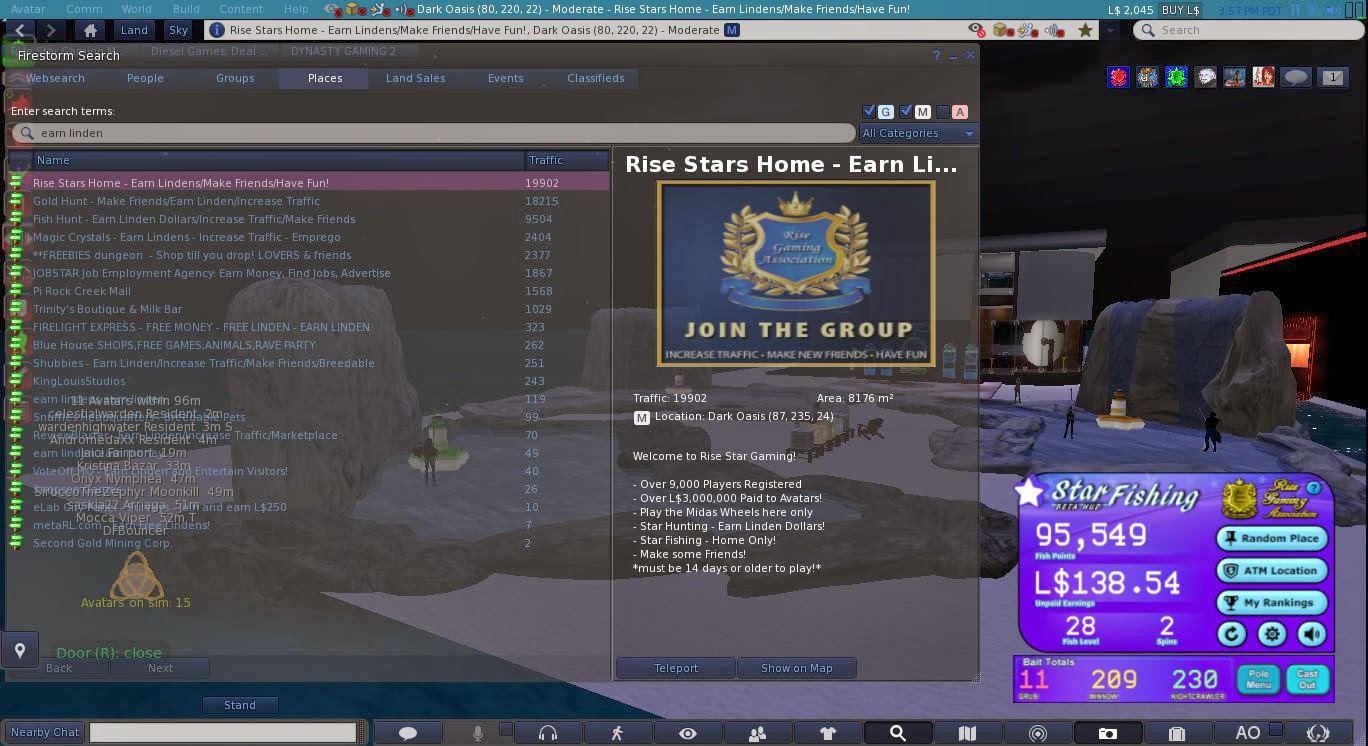Open the notifications envelope chiclet
Viewport: 1368px width, 746px height.
1332,77
